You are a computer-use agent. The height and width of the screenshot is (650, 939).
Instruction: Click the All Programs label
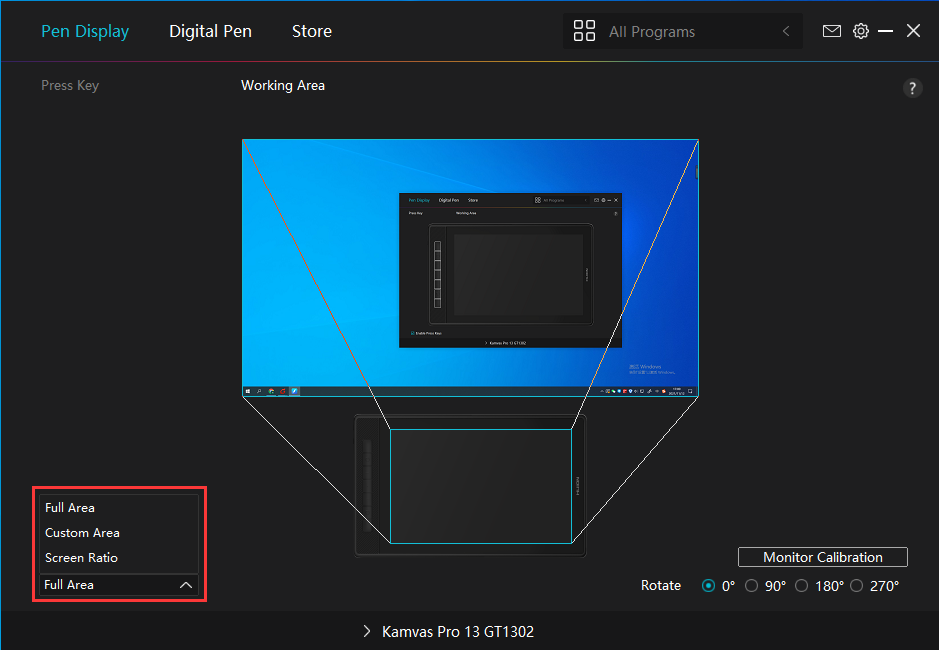[x=652, y=32]
